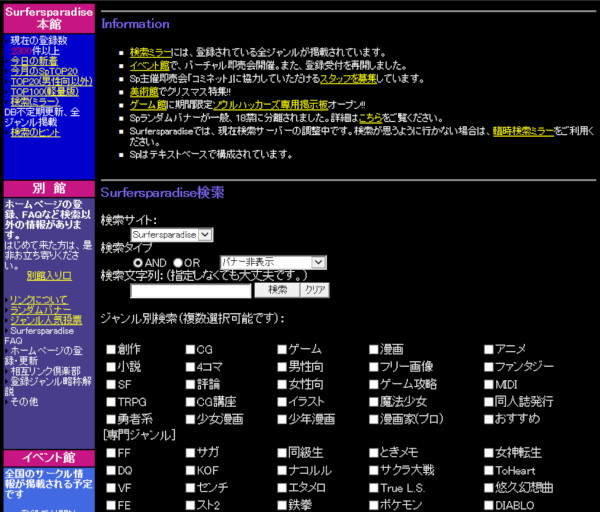
Task: Open the TOP100(軽量版) link
Action: point(44,91)
